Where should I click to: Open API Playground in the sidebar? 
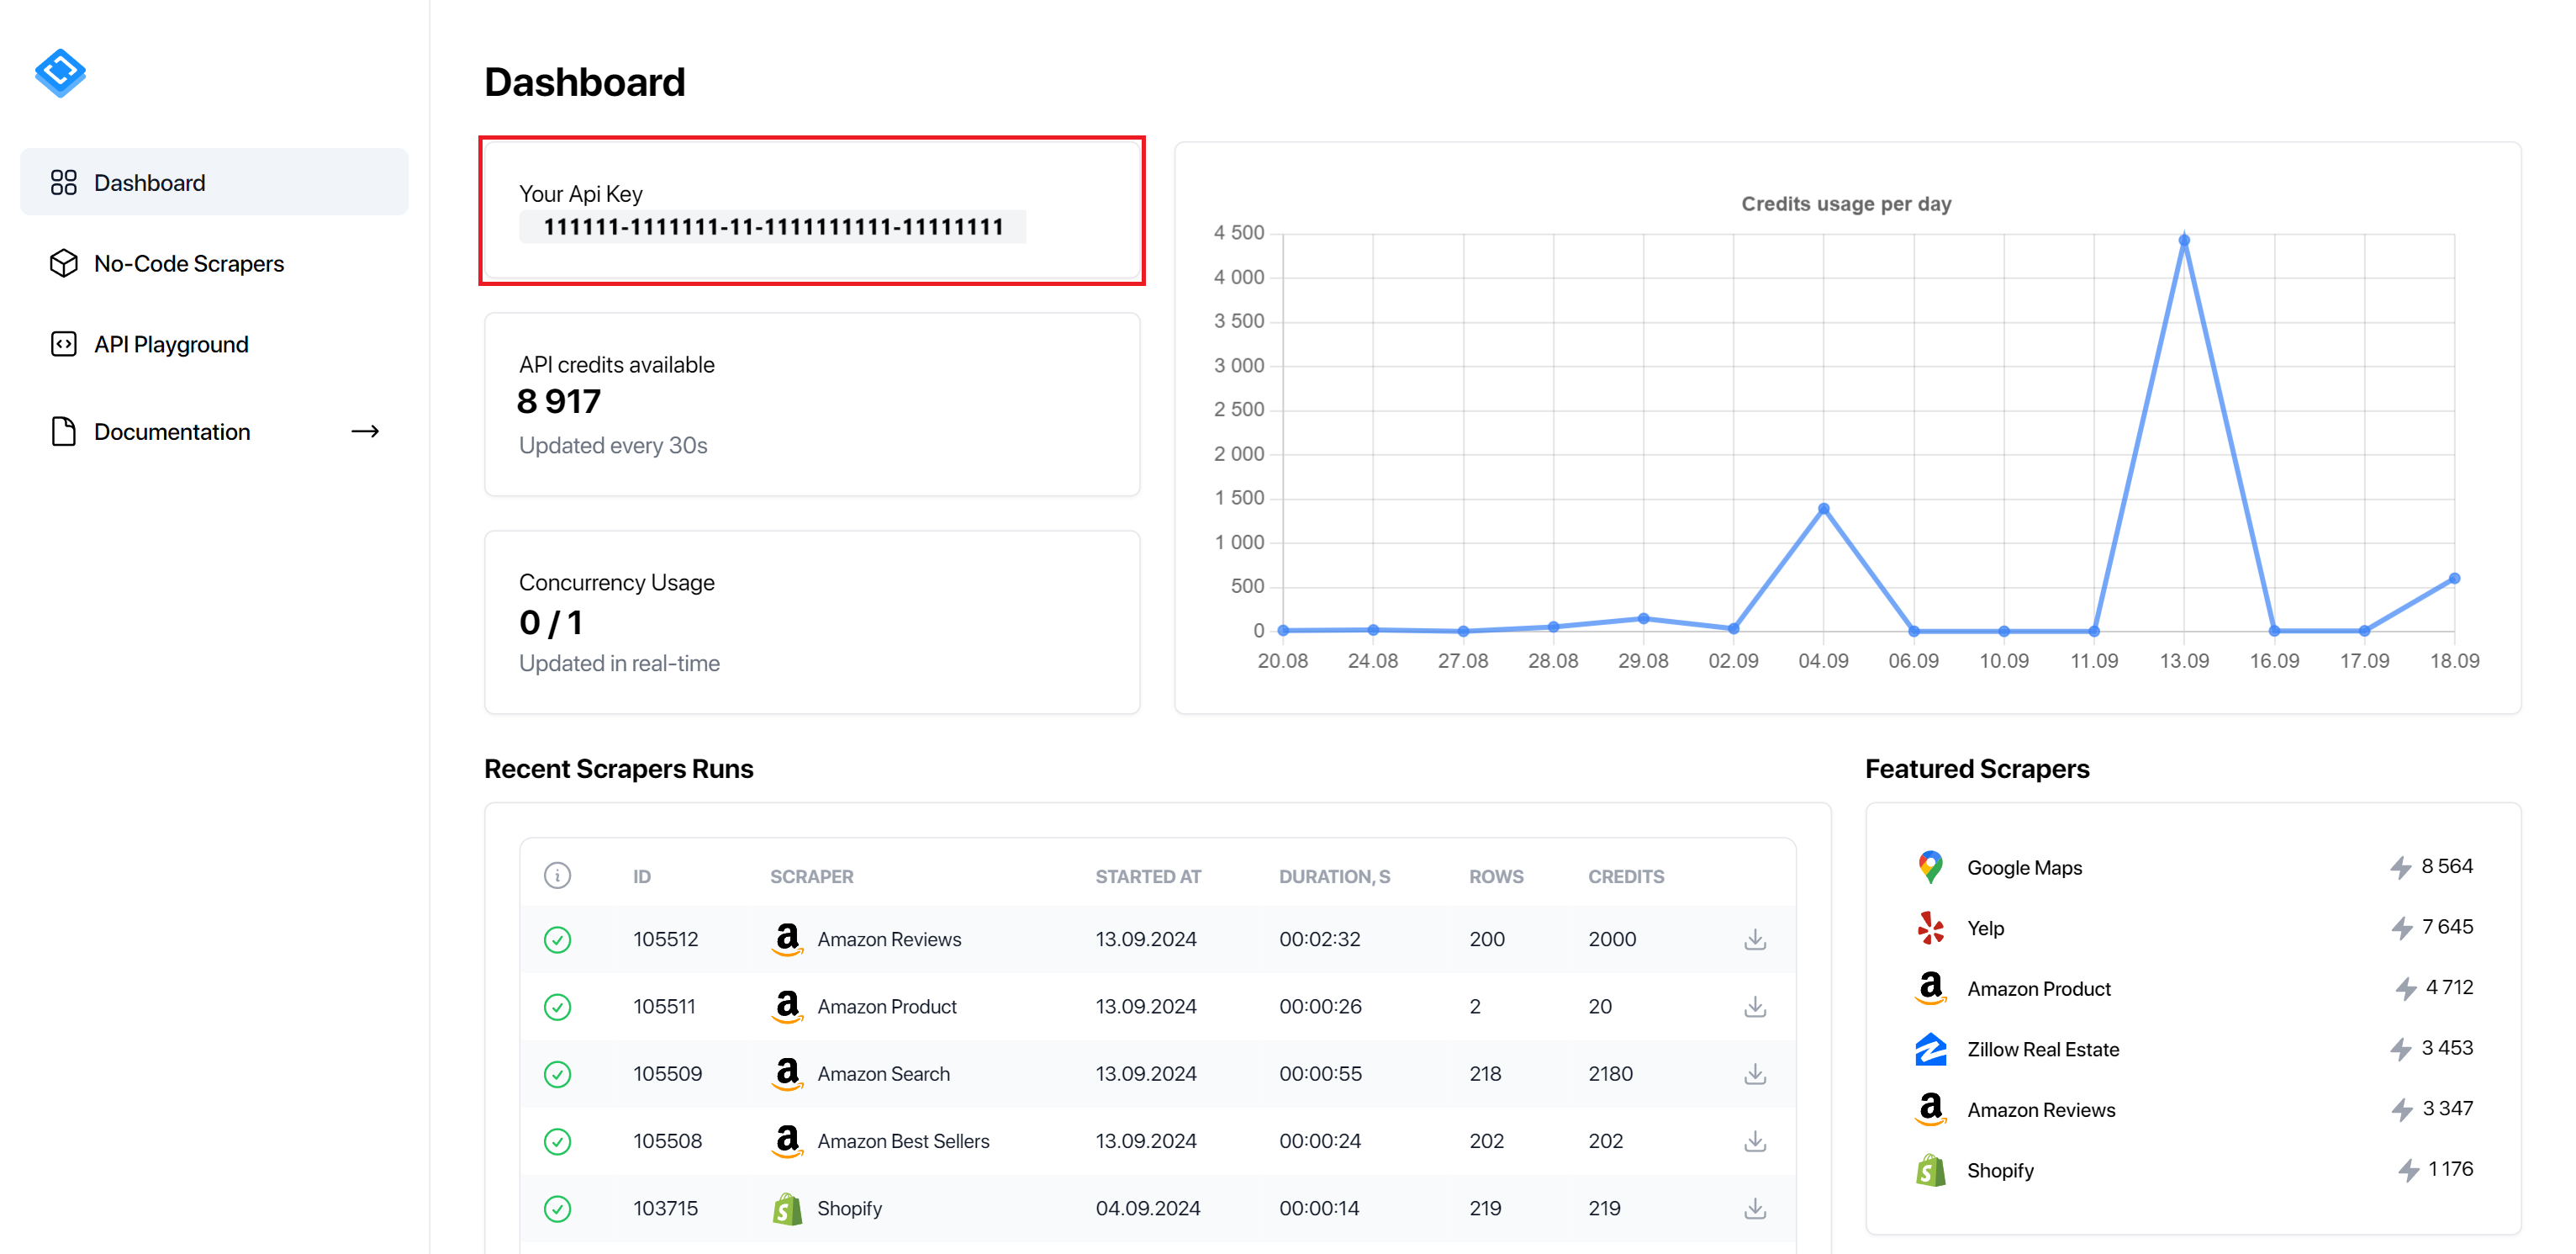click(214, 344)
